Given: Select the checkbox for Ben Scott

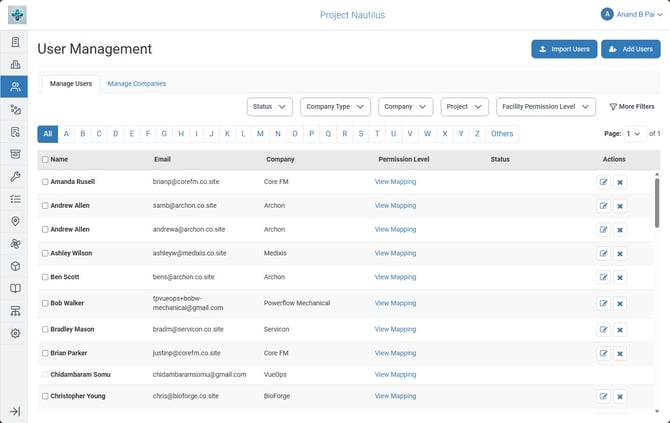Looking at the screenshot, I should 45,277.
